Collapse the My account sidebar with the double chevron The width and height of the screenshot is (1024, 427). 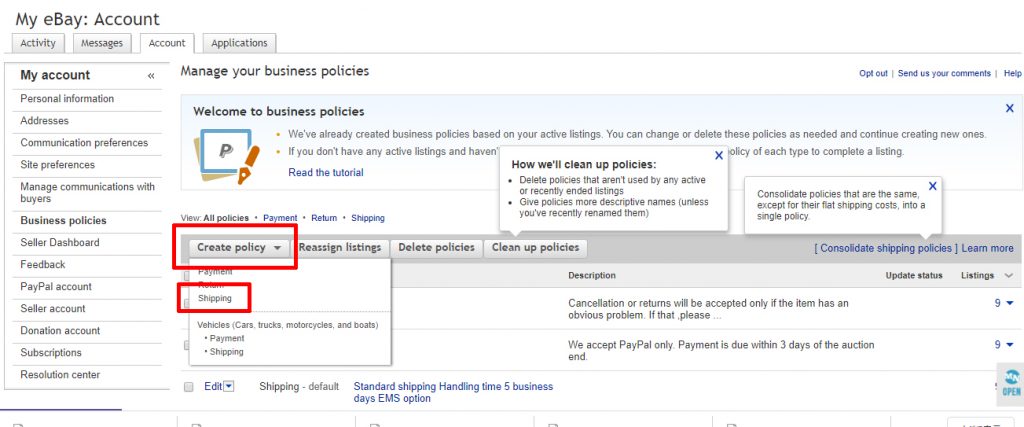[x=151, y=76]
